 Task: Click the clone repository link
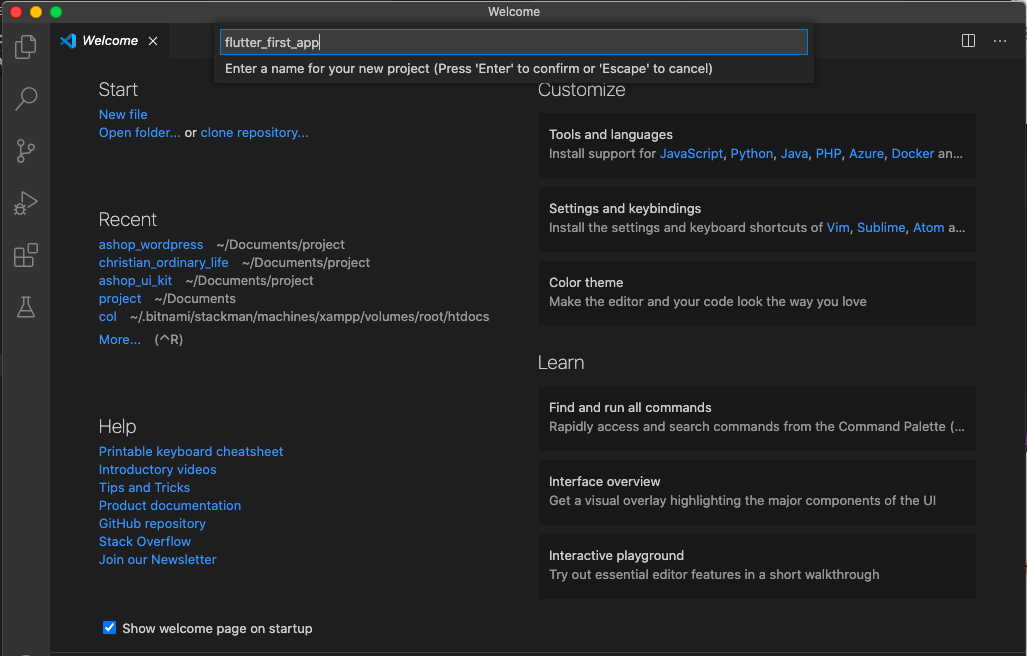pyautogui.click(x=254, y=132)
